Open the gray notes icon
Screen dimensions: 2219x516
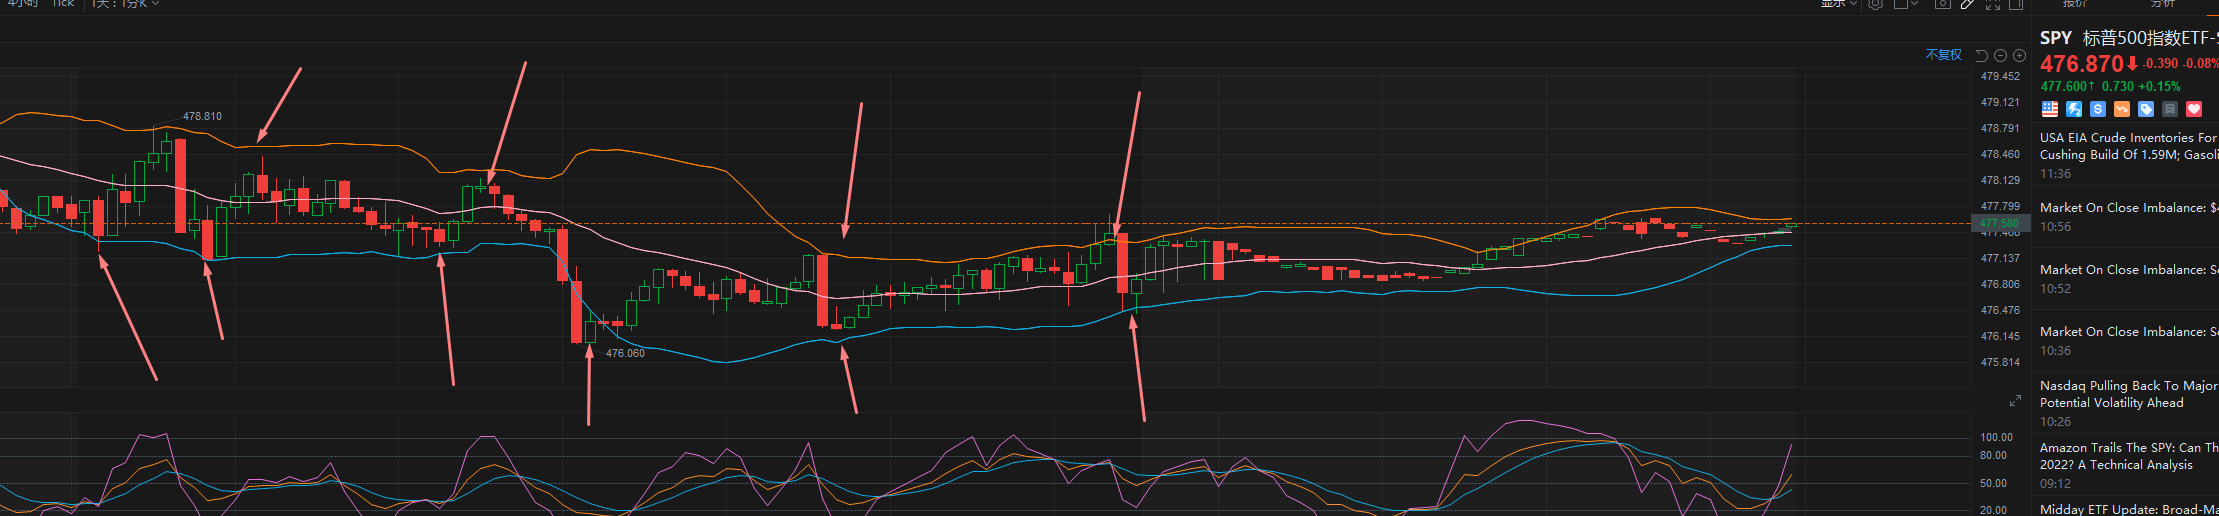coord(2170,109)
